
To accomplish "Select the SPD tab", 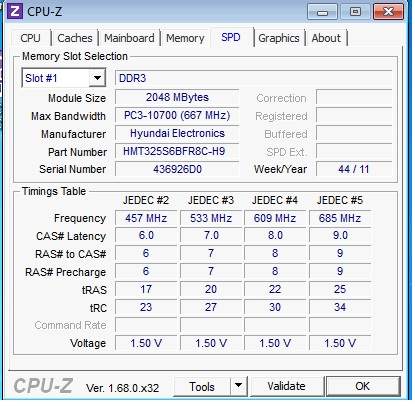I will 231,37.
